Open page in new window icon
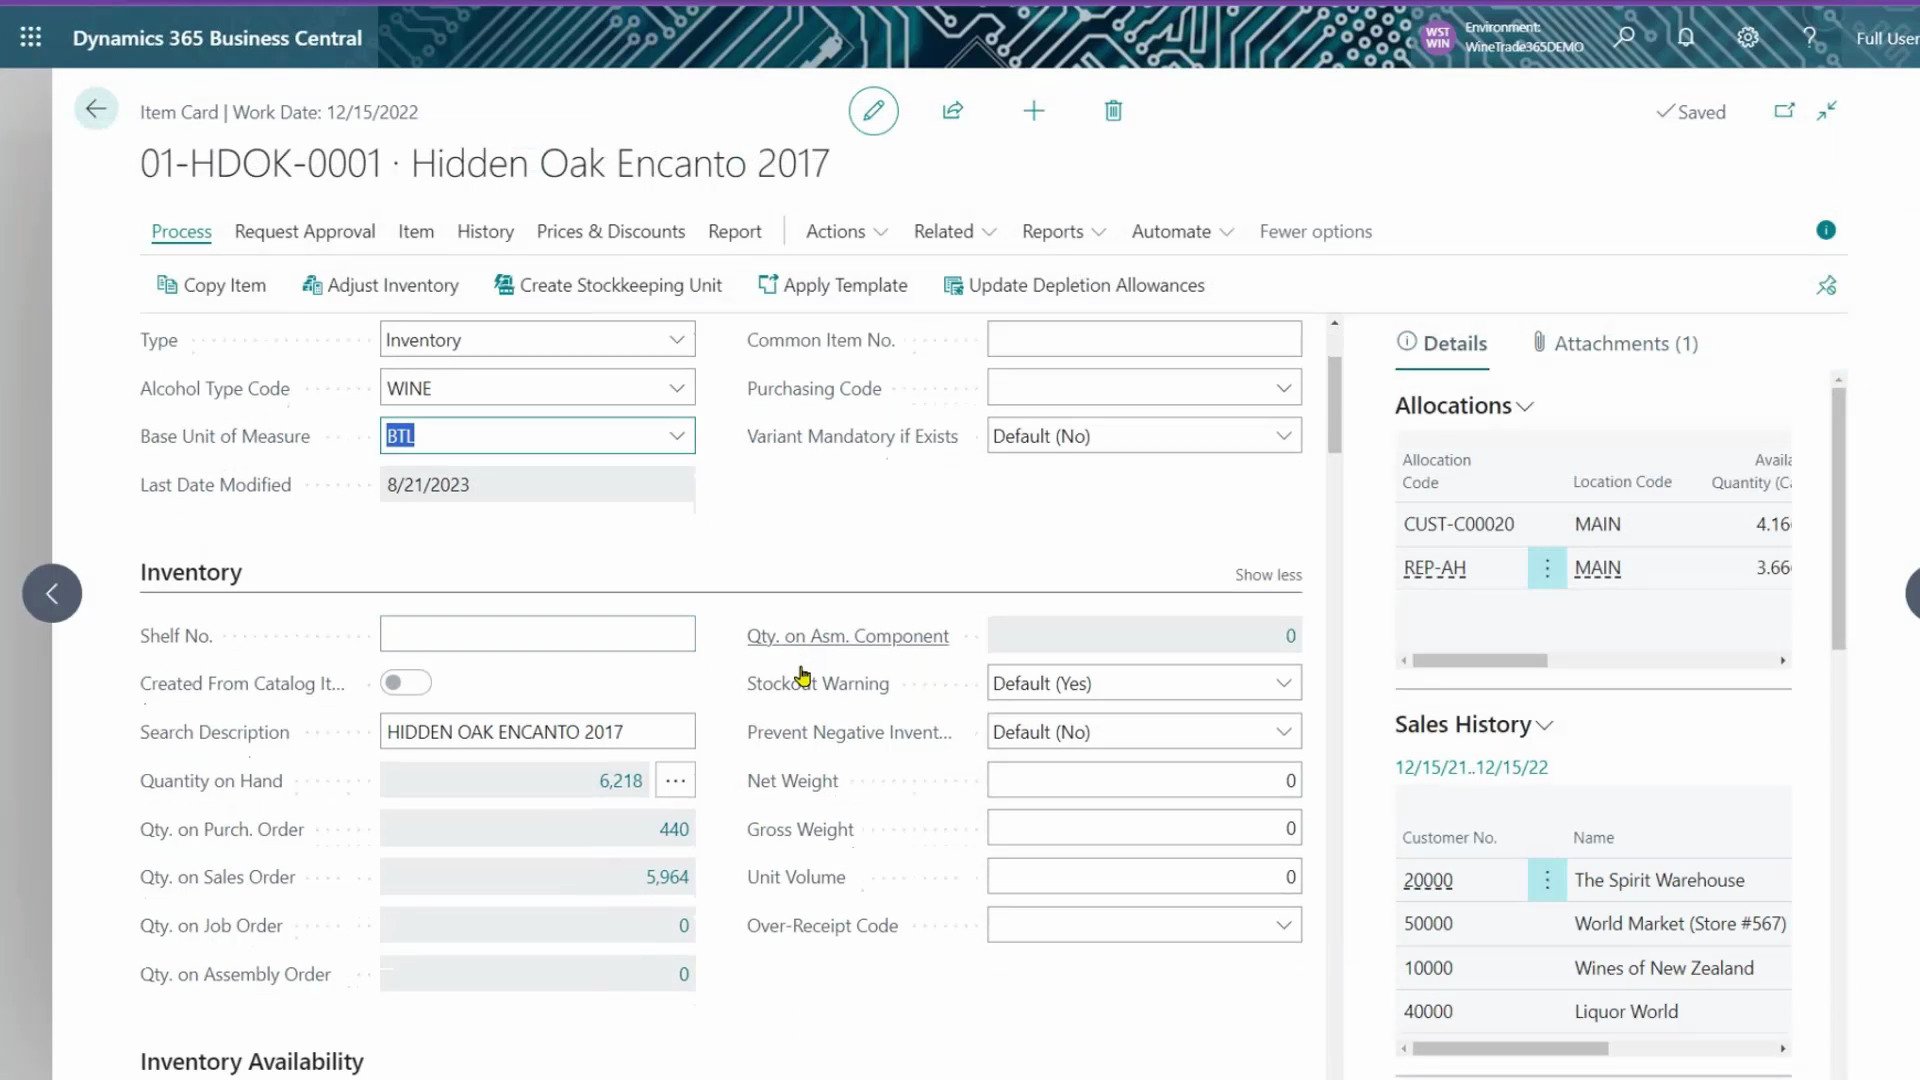This screenshot has height=1080, width=1920. (1784, 111)
